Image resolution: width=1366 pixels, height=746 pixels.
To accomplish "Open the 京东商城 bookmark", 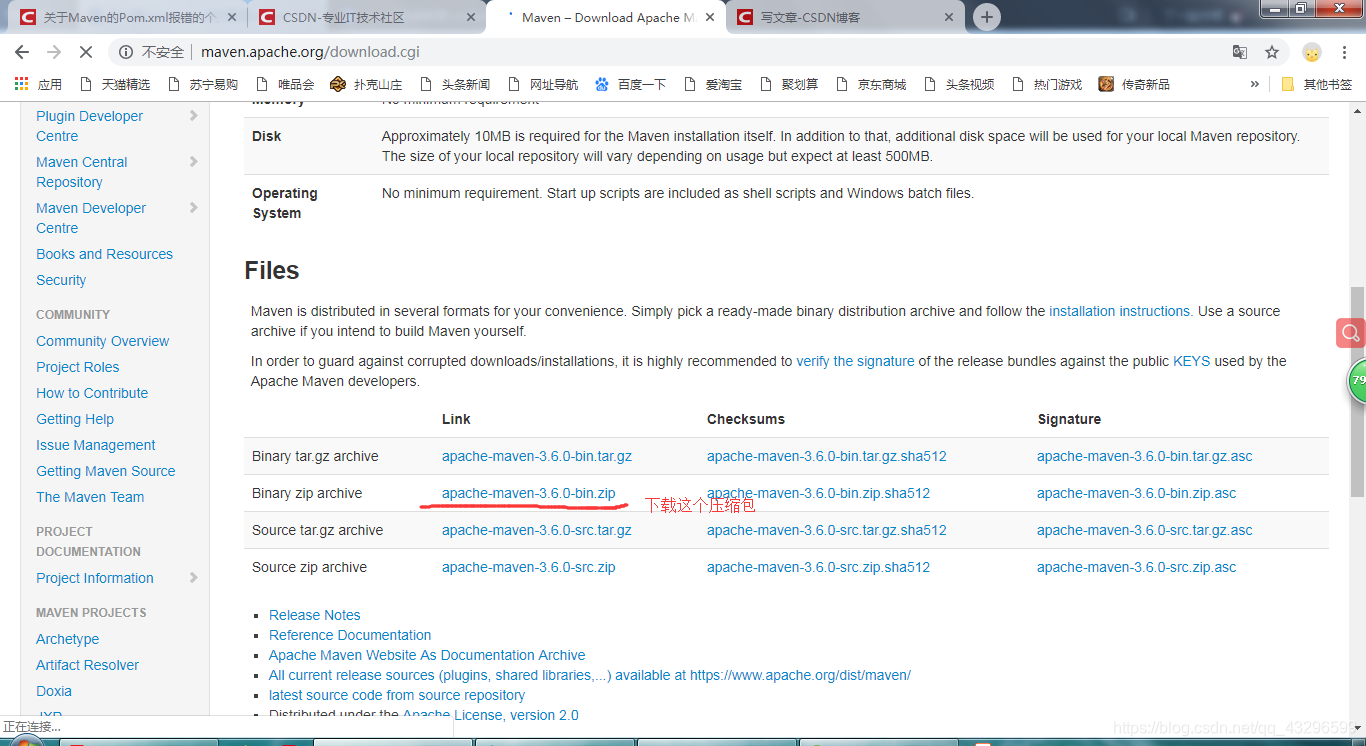I will click(871, 84).
